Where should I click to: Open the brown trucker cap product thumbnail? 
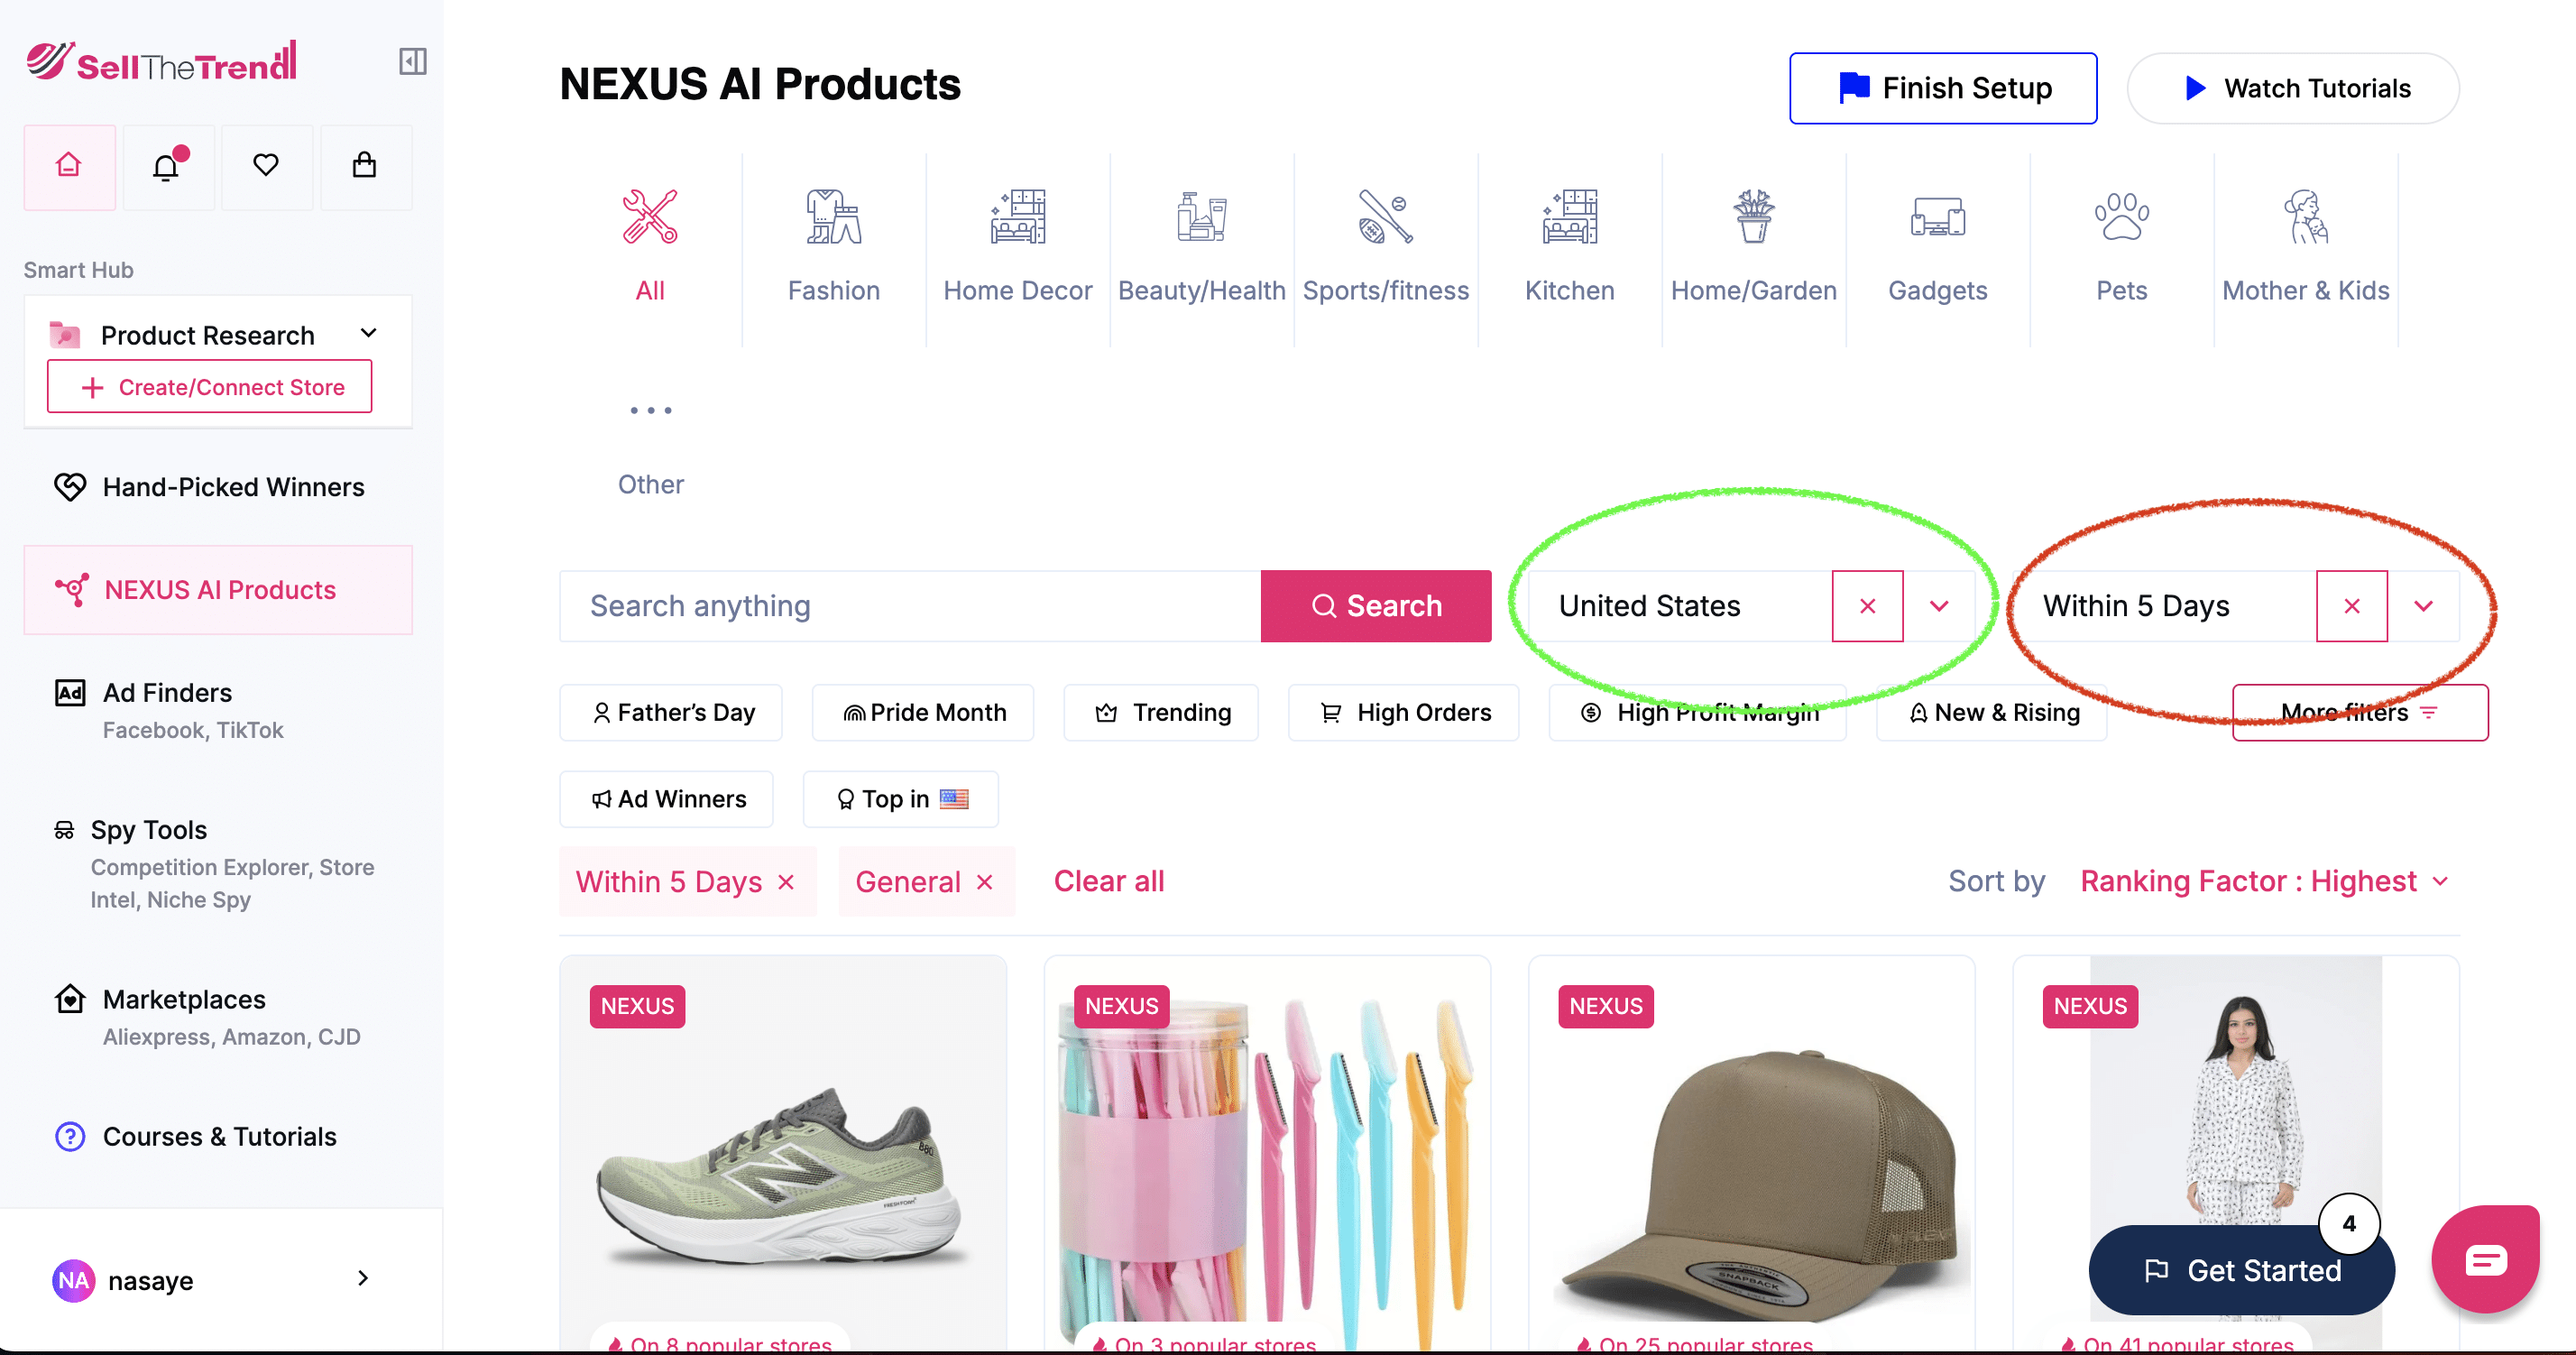(1751, 1155)
